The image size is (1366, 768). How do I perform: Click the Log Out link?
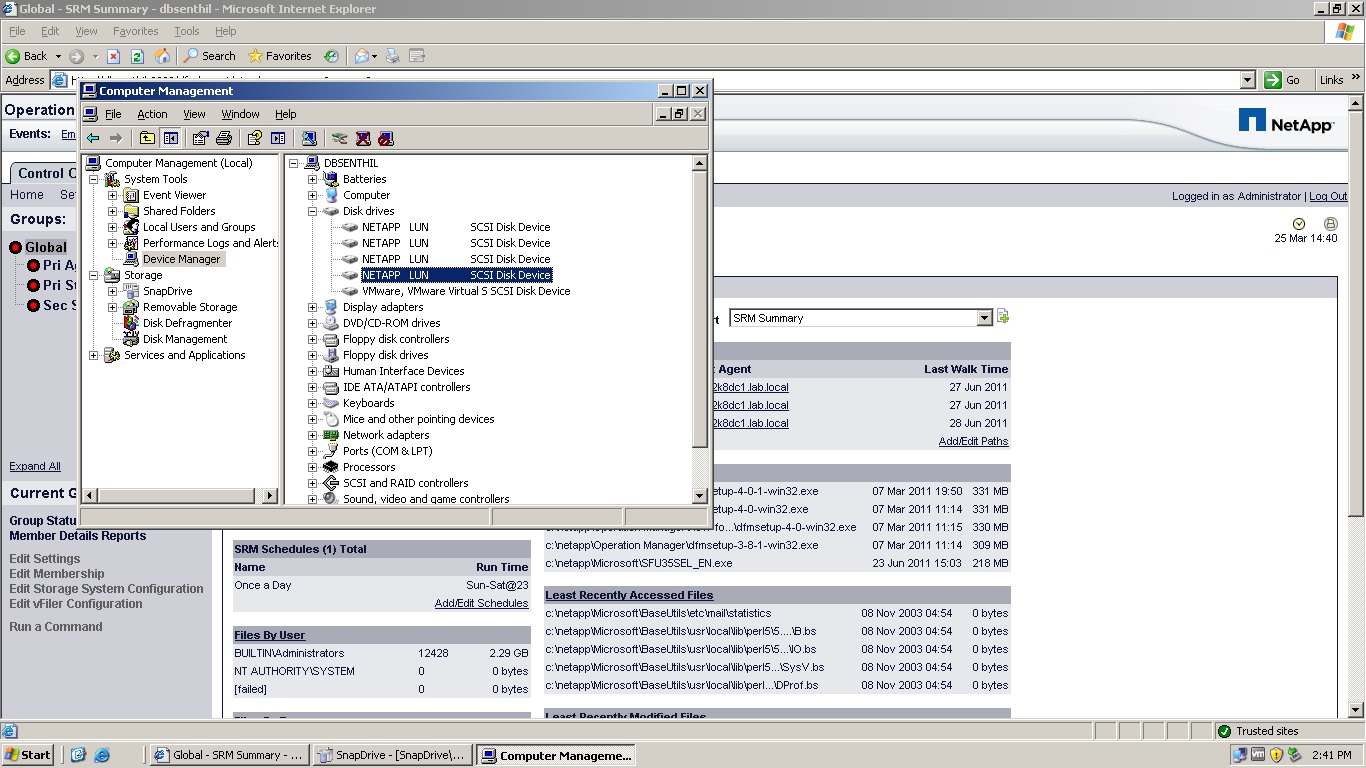pos(1327,196)
